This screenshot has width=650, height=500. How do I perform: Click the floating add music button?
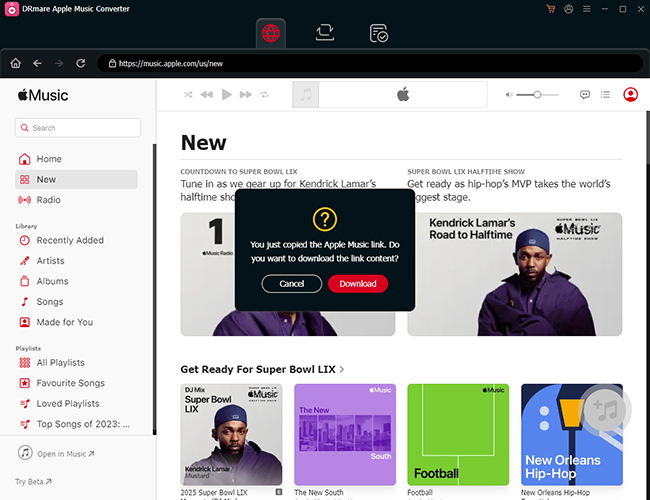605,410
